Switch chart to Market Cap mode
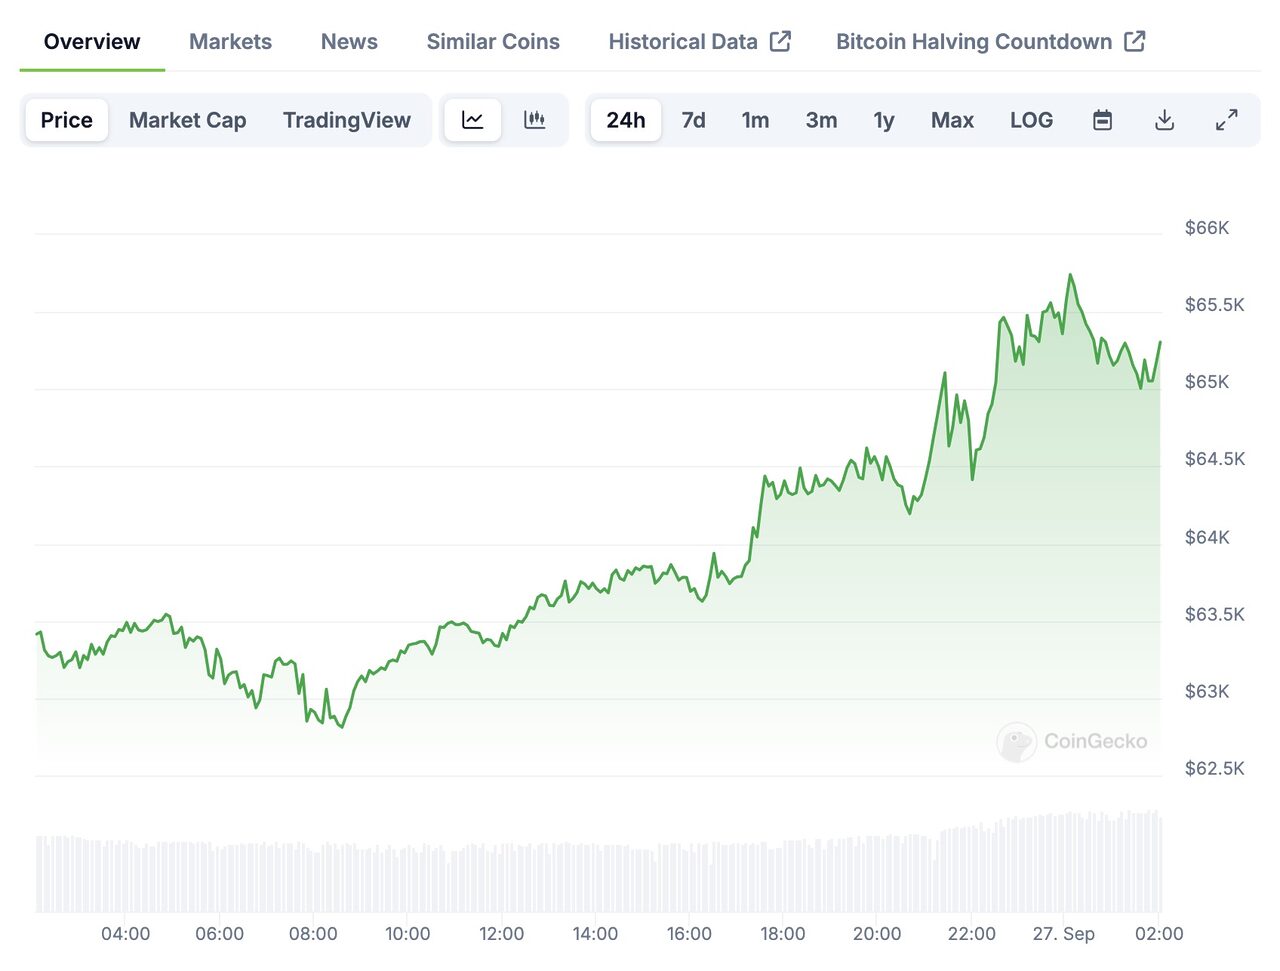The width and height of the screenshot is (1280, 971). [x=187, y=120]
